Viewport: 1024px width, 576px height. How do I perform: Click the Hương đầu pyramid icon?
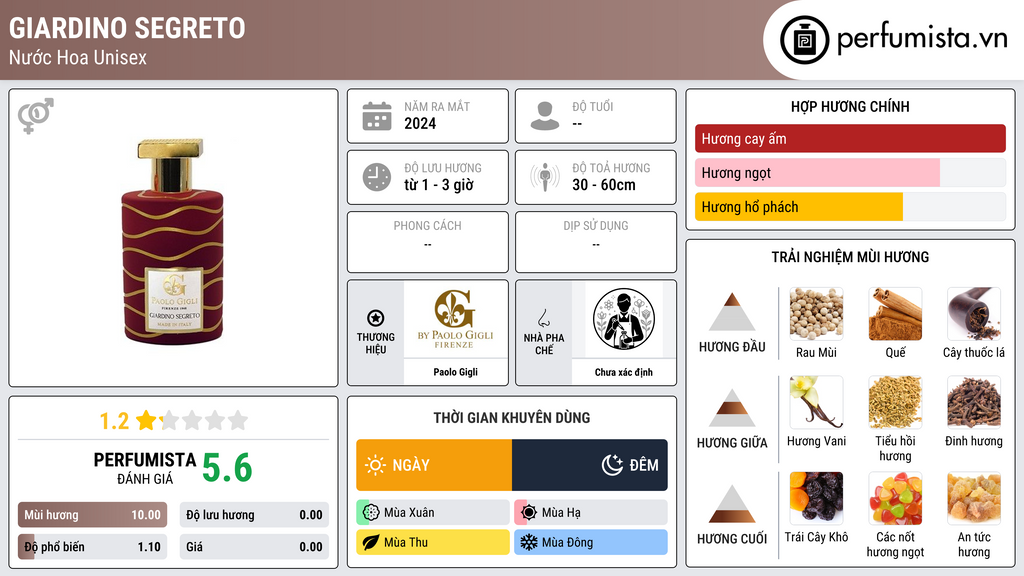(x=732, y=312)
